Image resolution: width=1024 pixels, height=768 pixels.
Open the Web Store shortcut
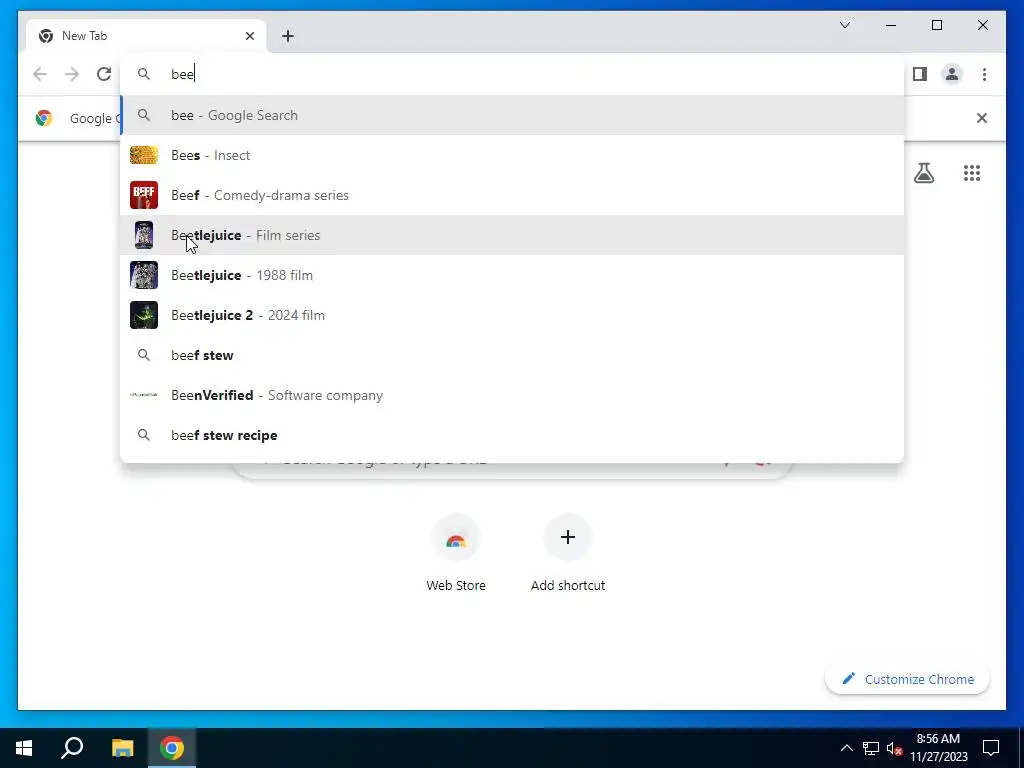(x=456, y=552)
